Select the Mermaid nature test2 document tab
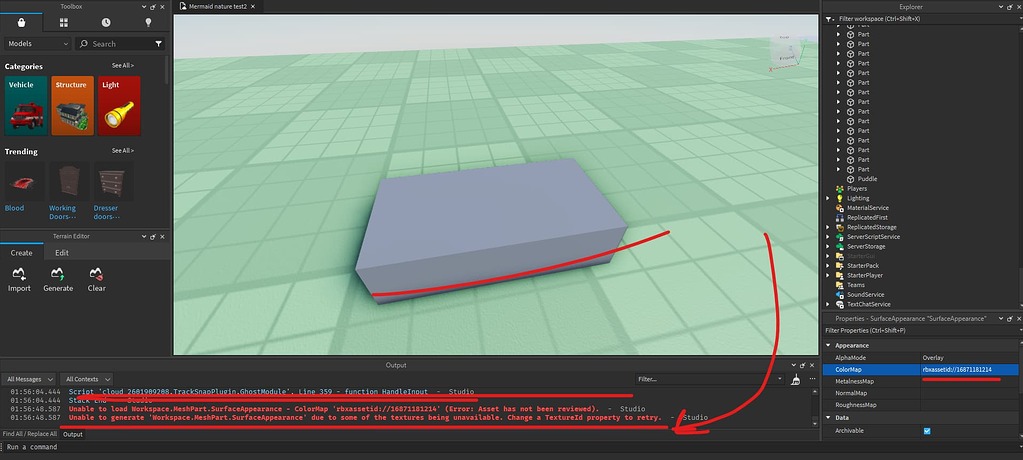Viewport: 1023px width, 460px height. click(216, 7)
